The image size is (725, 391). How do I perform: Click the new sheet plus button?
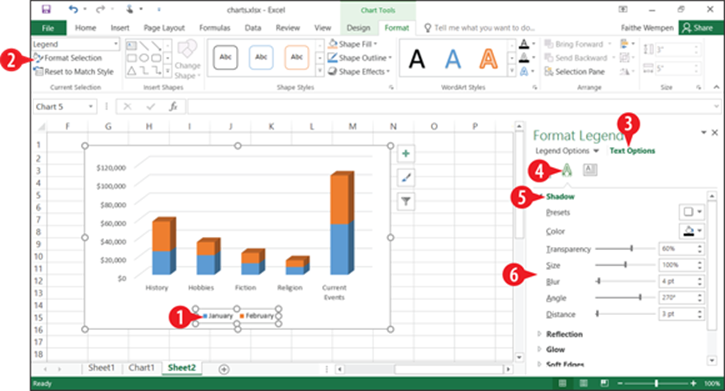[x=224, y=369]
